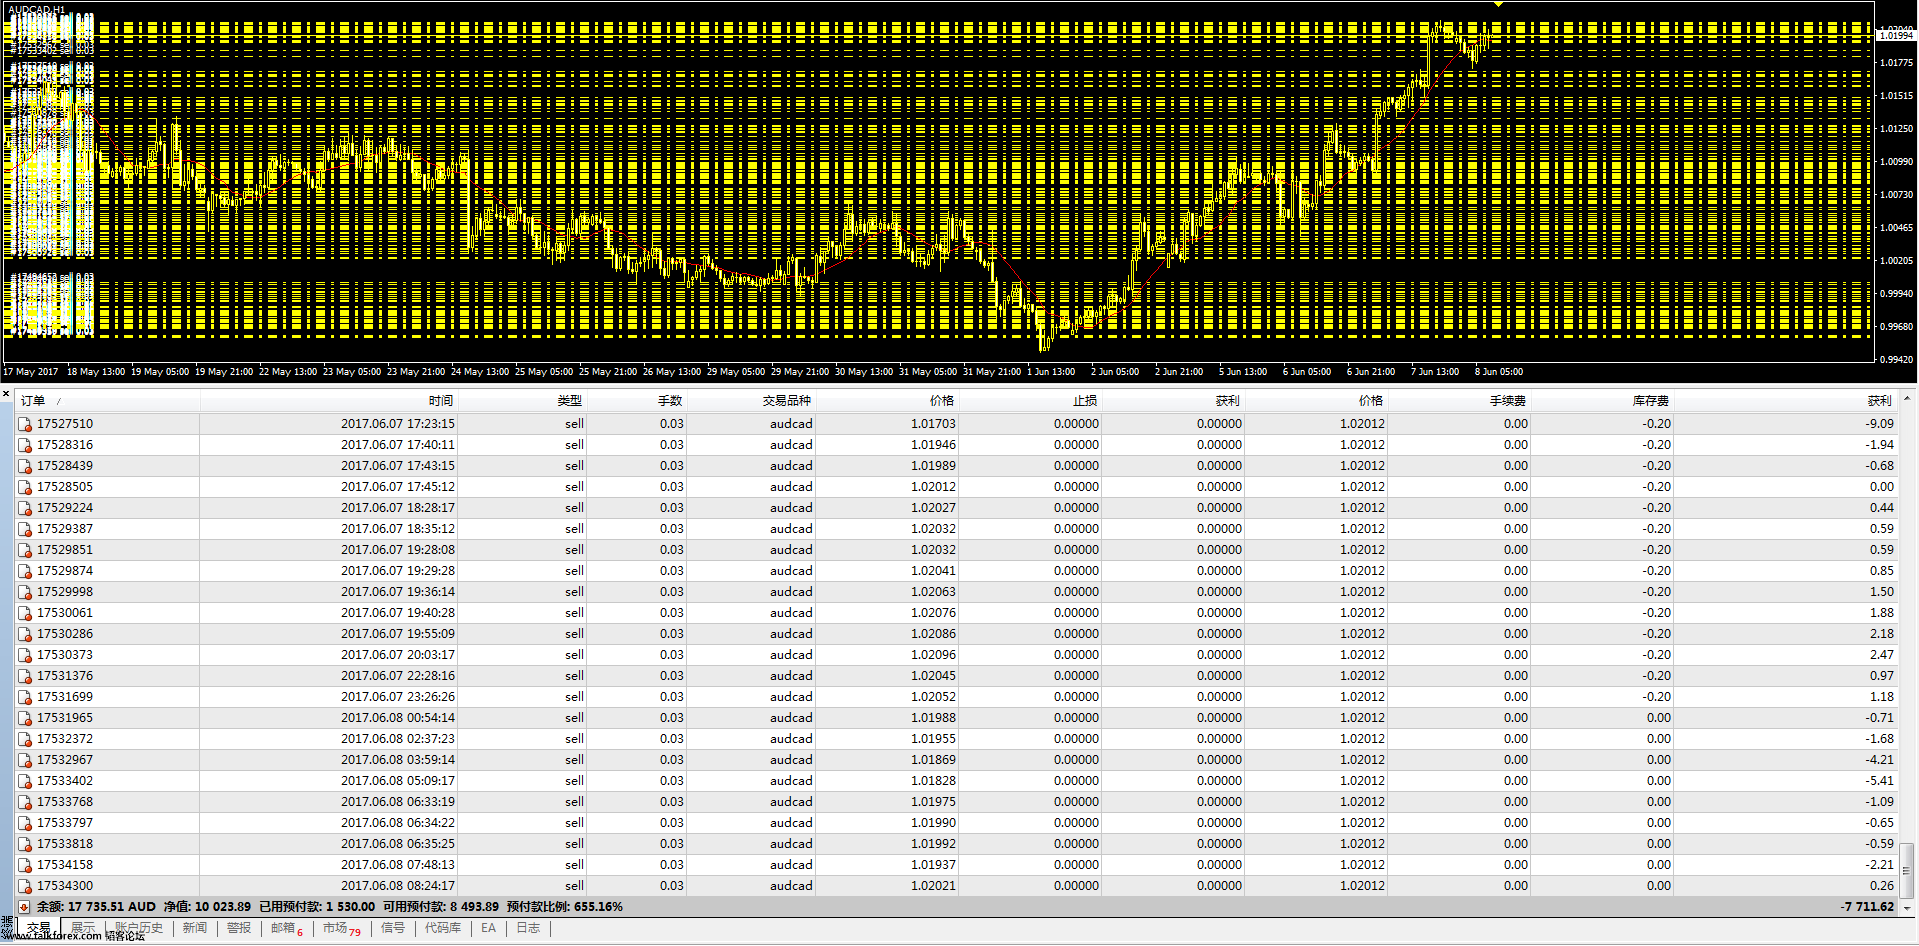Sort orders by the 交易品种 column header
This screenshot has height=946, width=1919.
(751, 401)
